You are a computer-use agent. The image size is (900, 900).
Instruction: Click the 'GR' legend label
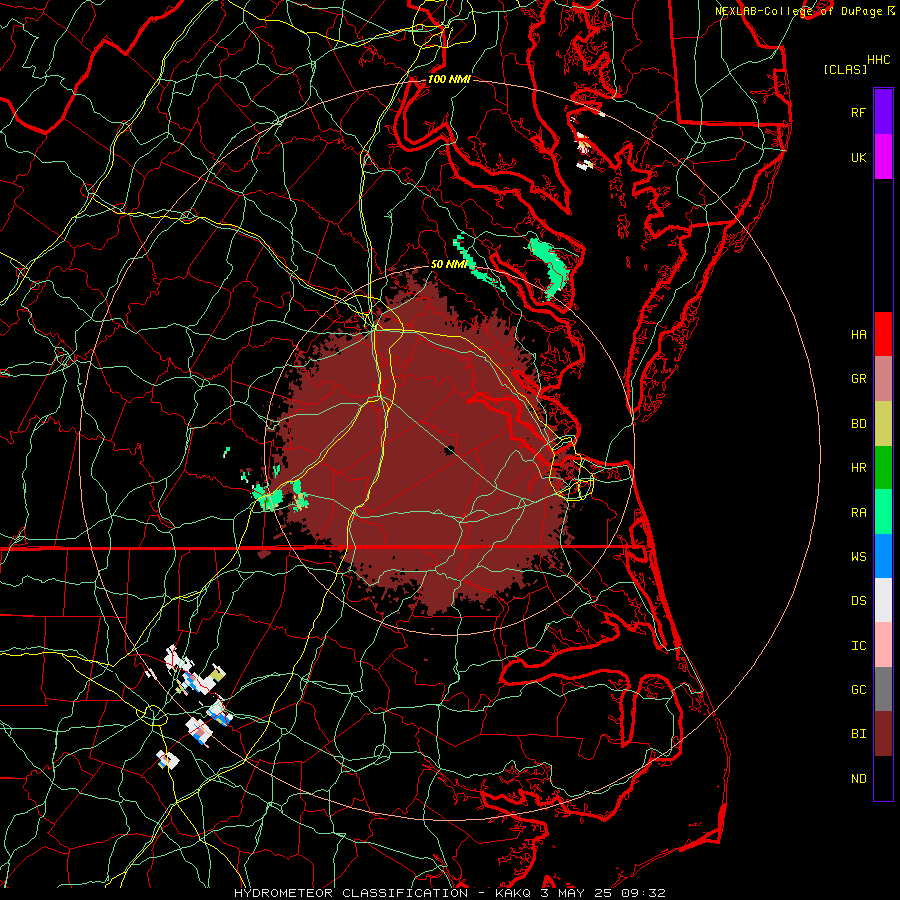tap(858, 379)
